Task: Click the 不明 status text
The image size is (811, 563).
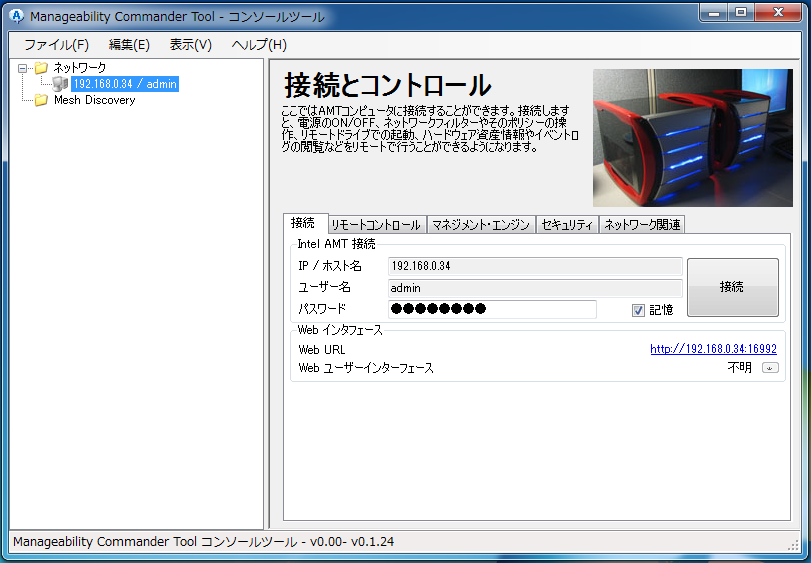Action: point(739,368)
